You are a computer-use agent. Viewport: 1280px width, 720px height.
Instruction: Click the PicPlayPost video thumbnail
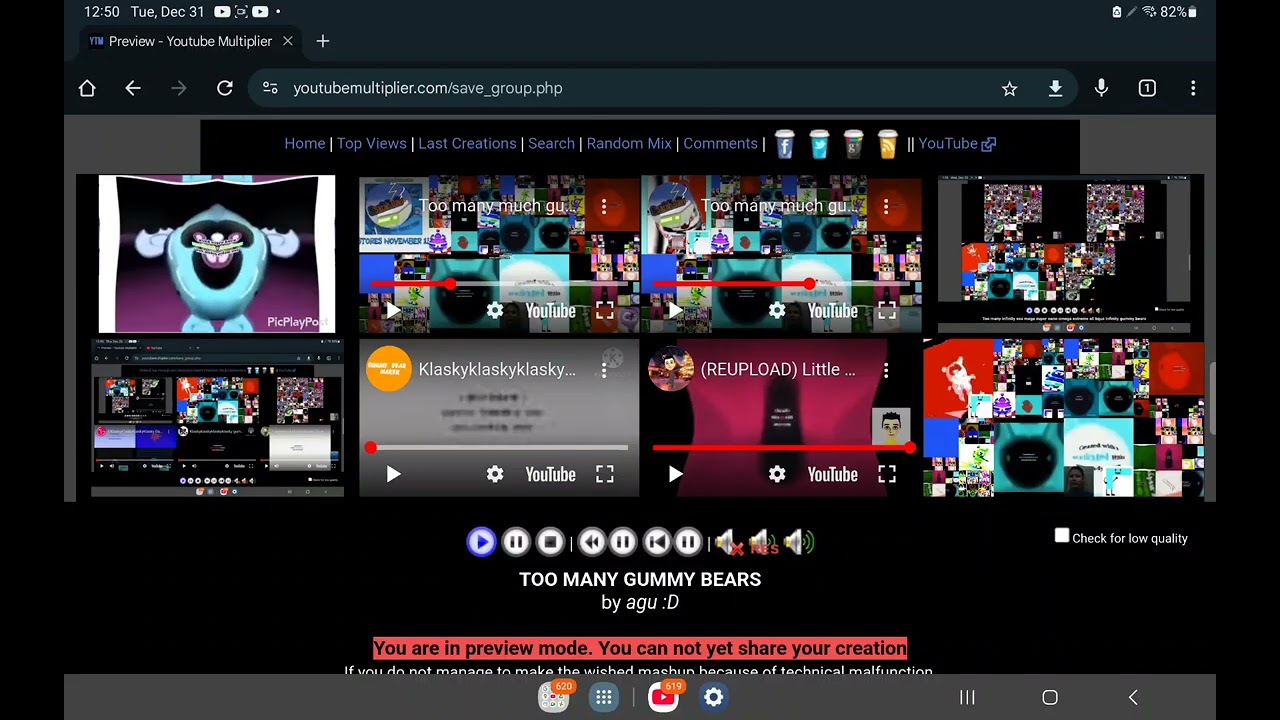point(217,254)
